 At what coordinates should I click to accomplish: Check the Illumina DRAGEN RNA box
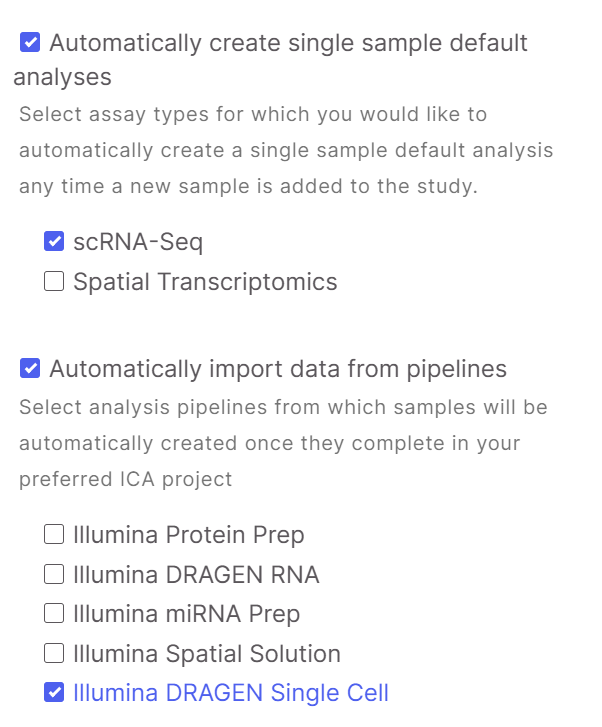[54, 575]
